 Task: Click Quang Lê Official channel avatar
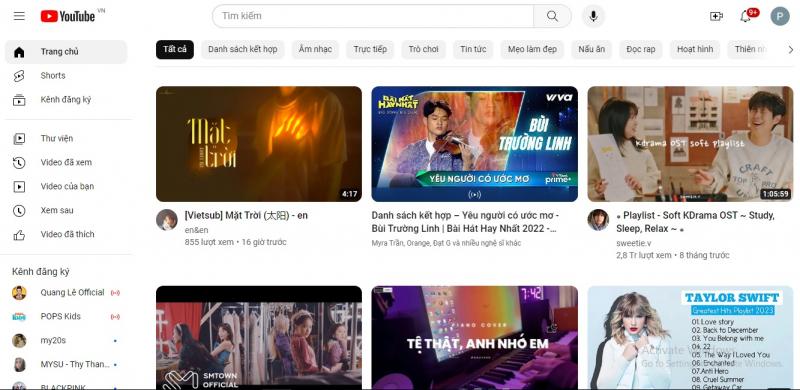[x=19, y=293]
